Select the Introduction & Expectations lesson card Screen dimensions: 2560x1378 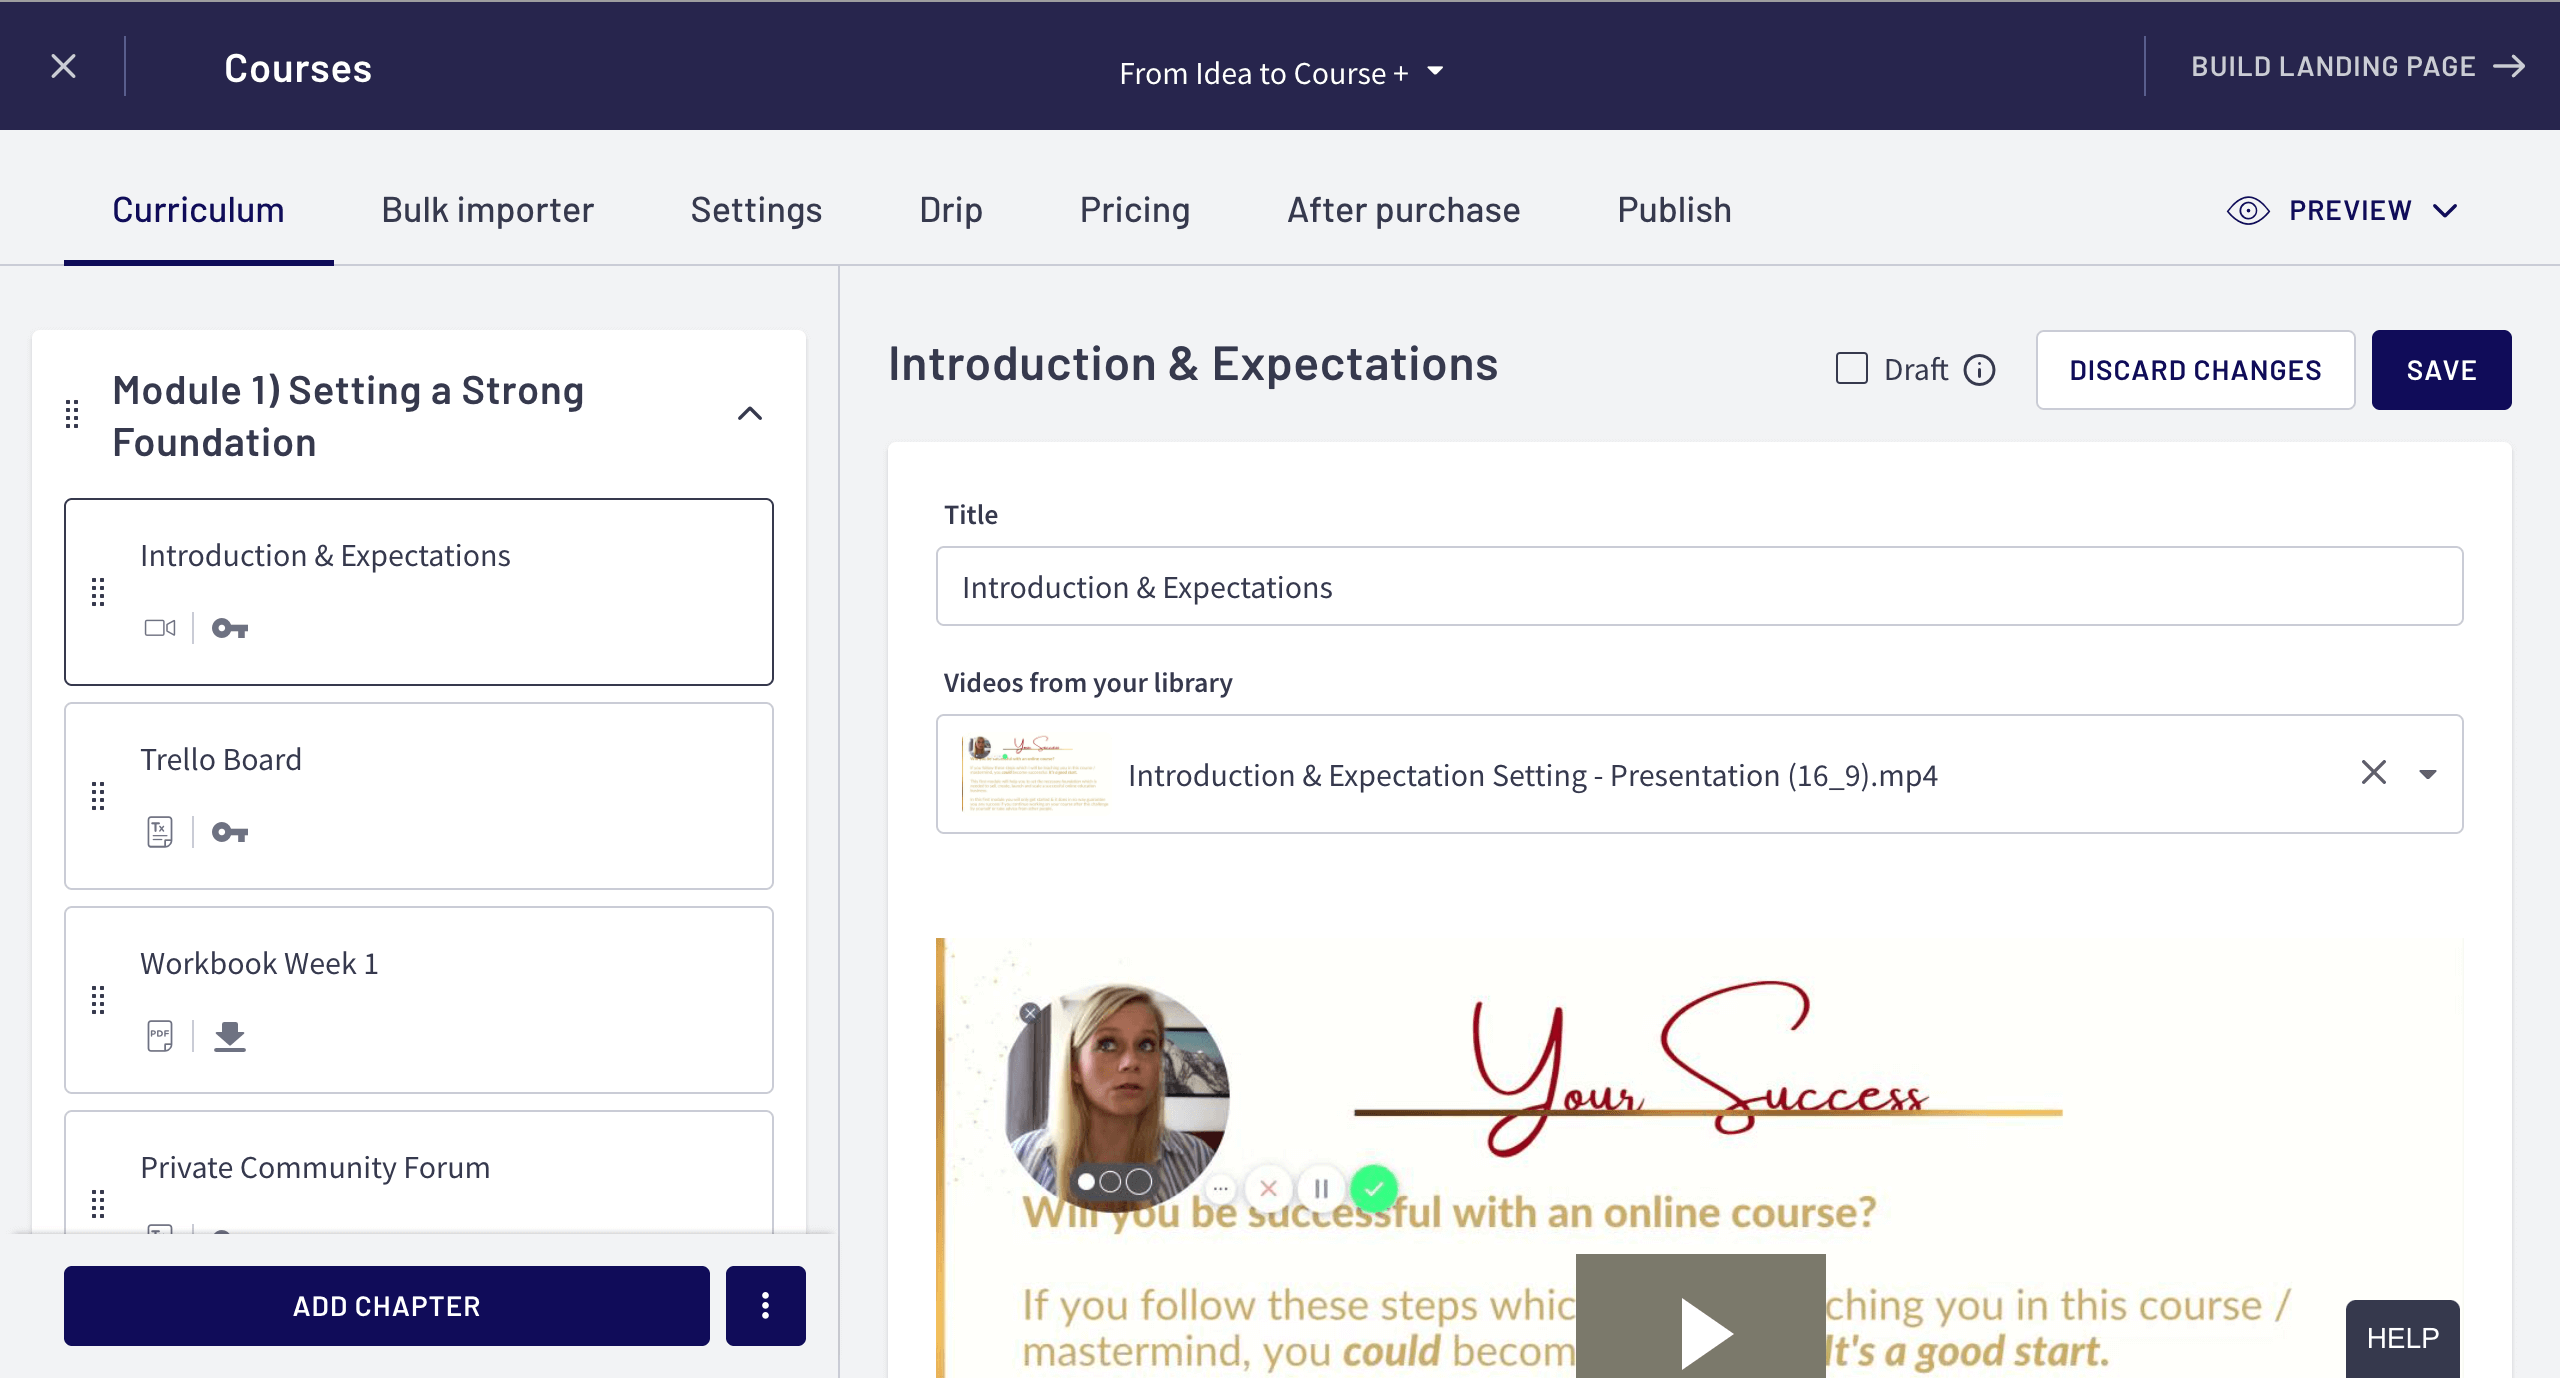coord(419,592)
